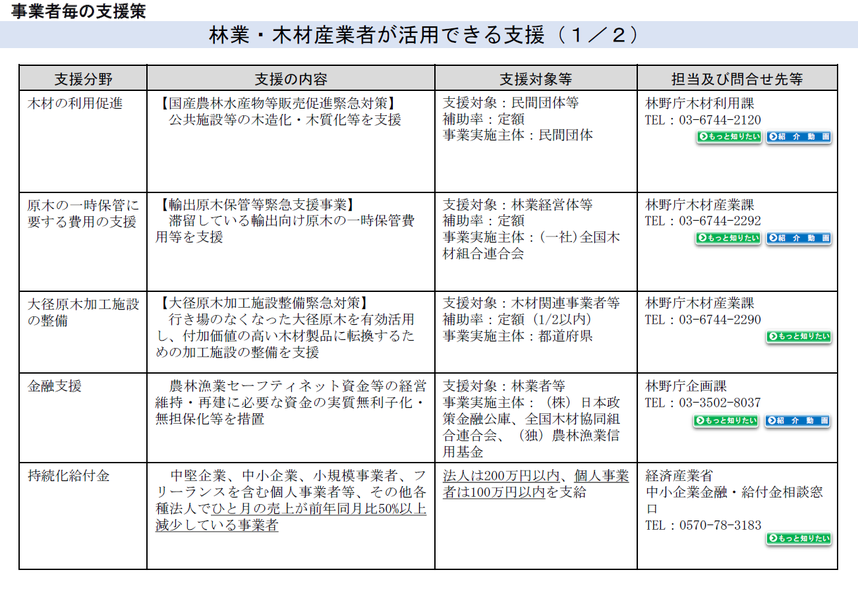Image resolution: width=858 pixels, height=599 pixels.
Task: Click 農林漁業セーフティネット資金 description text
Action: tap(291, 403)
